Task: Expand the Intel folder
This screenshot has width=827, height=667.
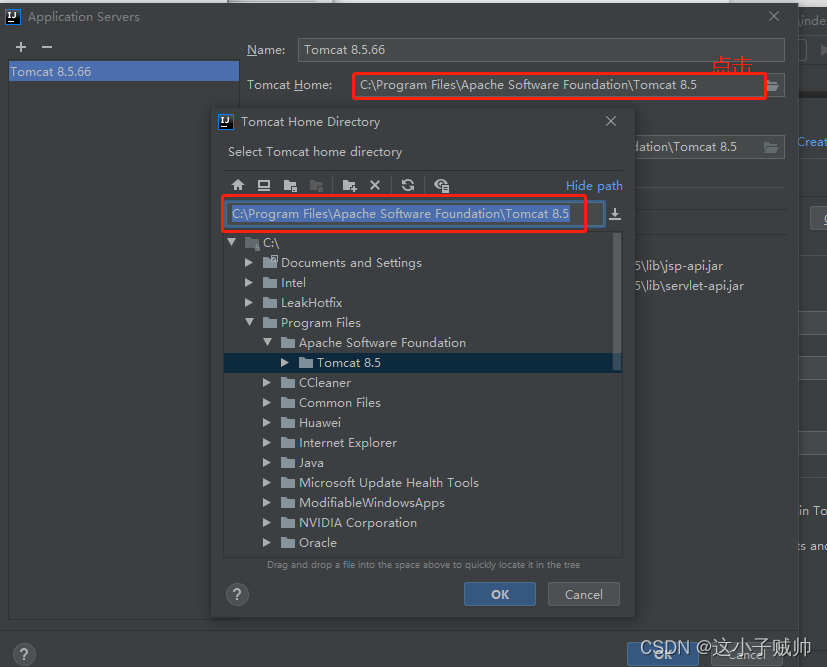Action: coord(249,282)
